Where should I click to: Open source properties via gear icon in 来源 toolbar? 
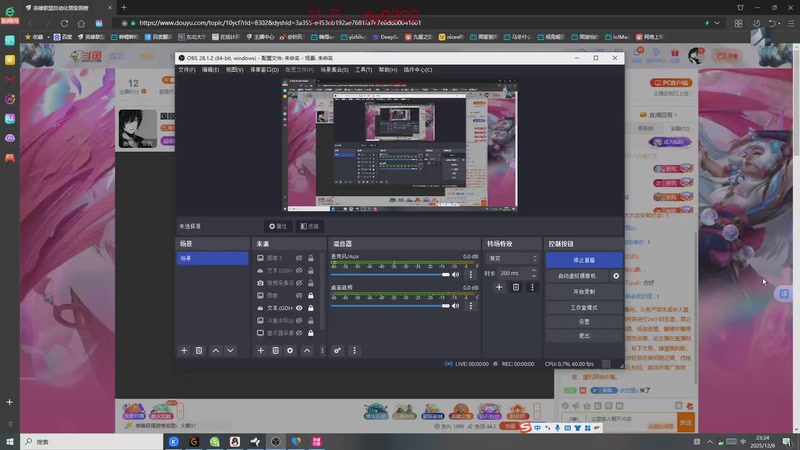click(290, 351)
